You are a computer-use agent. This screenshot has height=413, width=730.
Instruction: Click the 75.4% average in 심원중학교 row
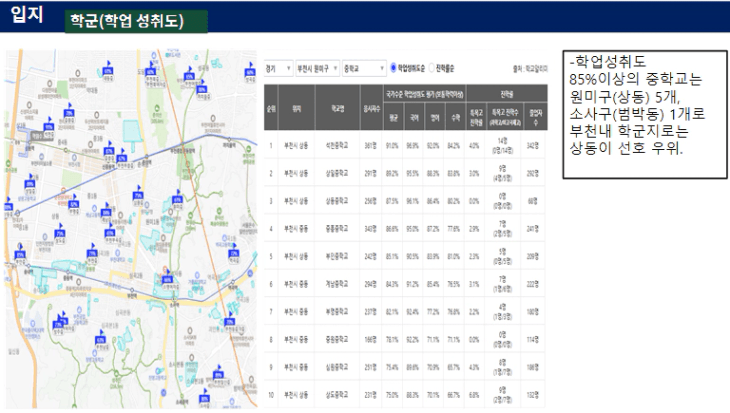coord(392,367)
